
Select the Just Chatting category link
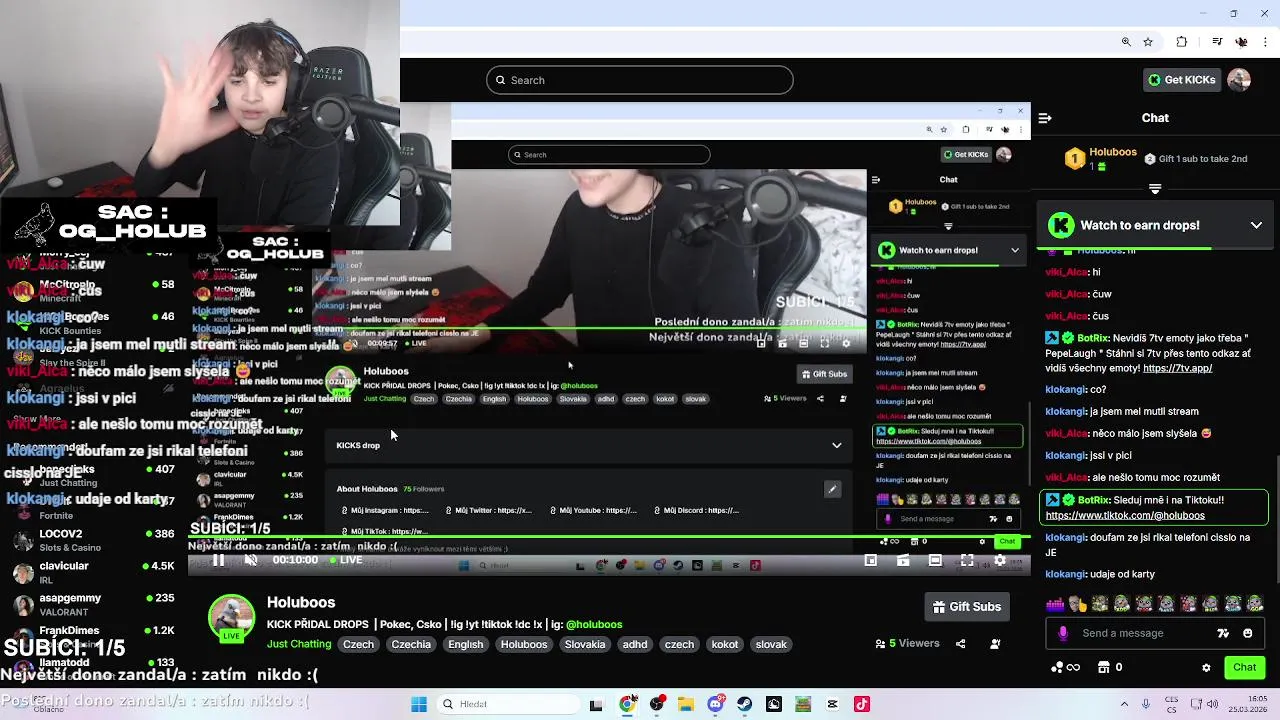point(299,644)
